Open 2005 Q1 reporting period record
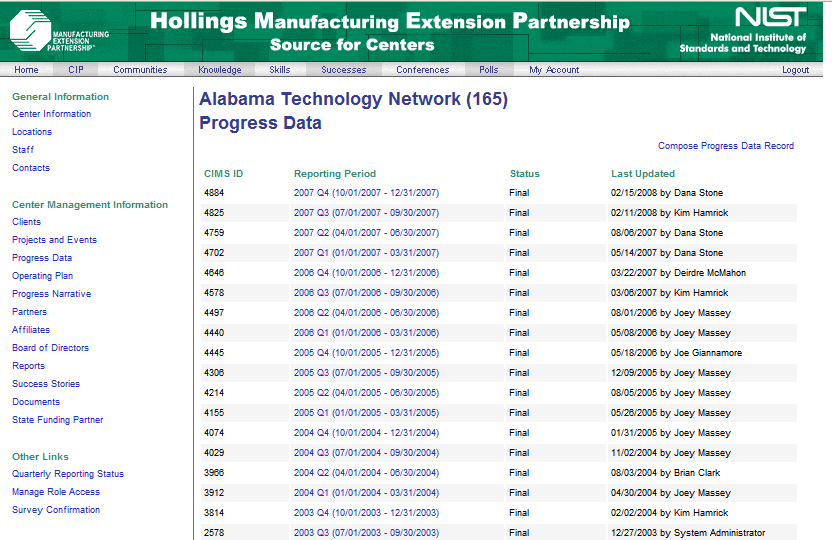Image resolution: width=832 pixels, height=540 pixels. [366, 413]
